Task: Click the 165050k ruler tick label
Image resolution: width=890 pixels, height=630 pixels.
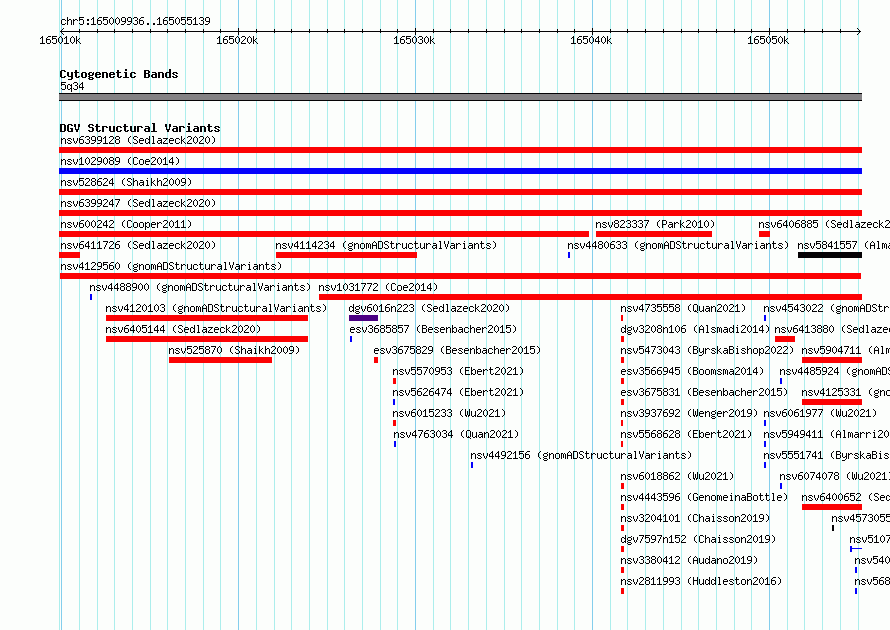Action: pyautogui.click(x=768, y=40)
